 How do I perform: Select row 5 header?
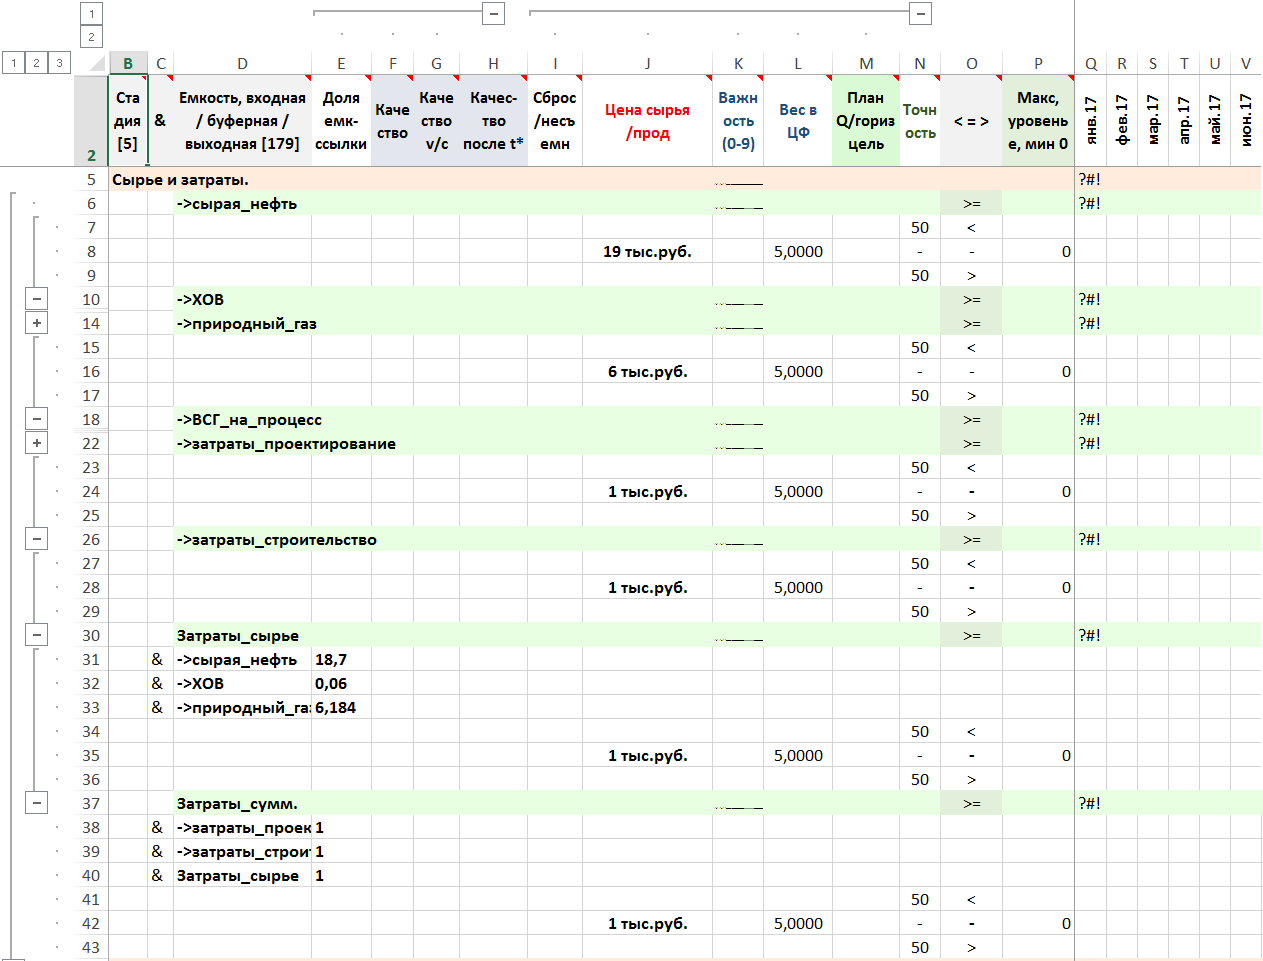coord(91,180)
